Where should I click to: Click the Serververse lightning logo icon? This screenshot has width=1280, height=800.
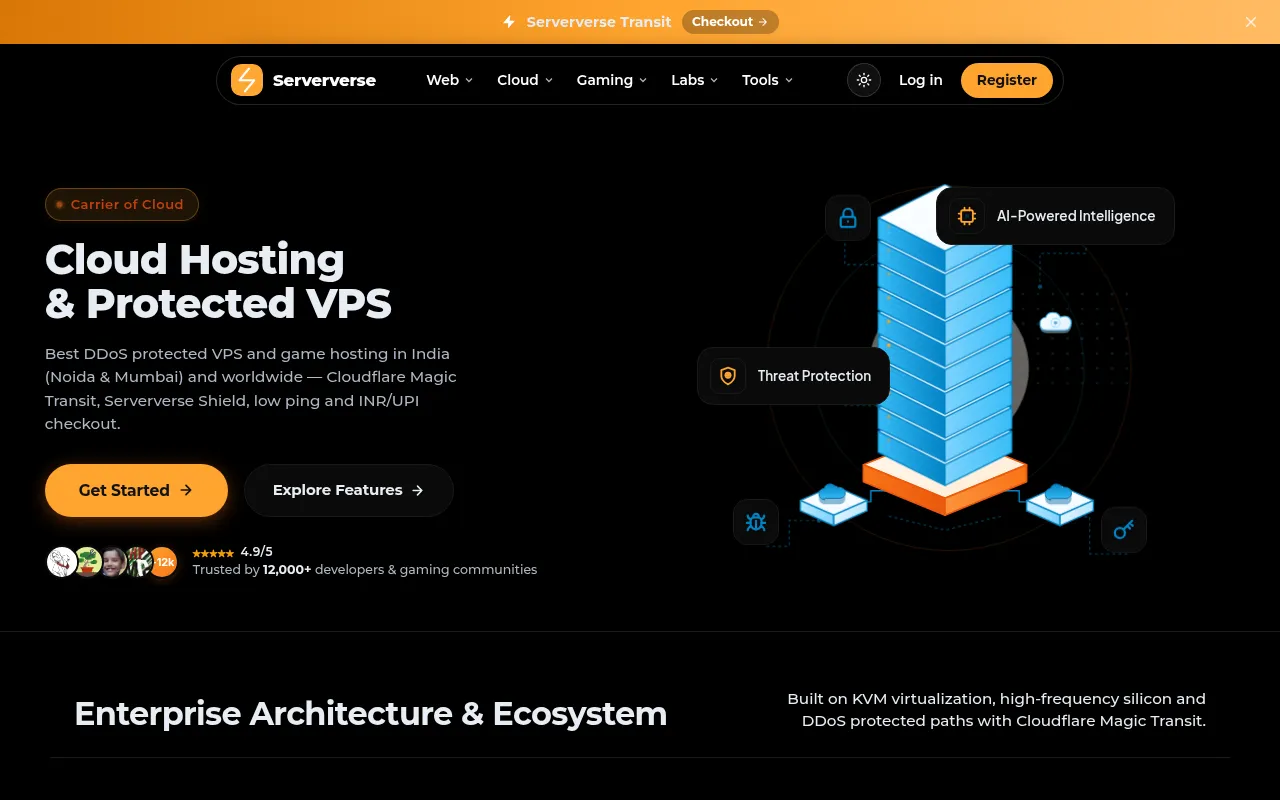click(247, 80)
